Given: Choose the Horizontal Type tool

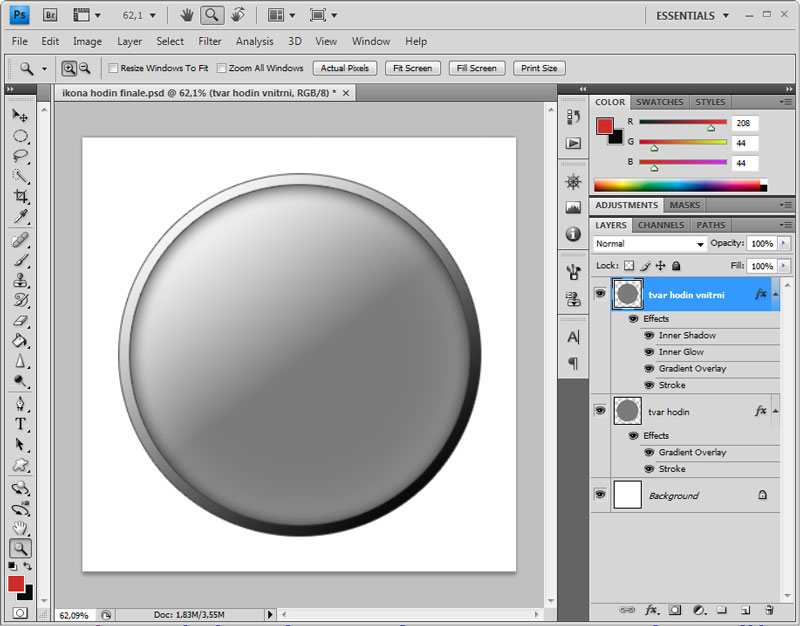Looking at the screenshot, I should pyautogui.click(x=20, y=424).
